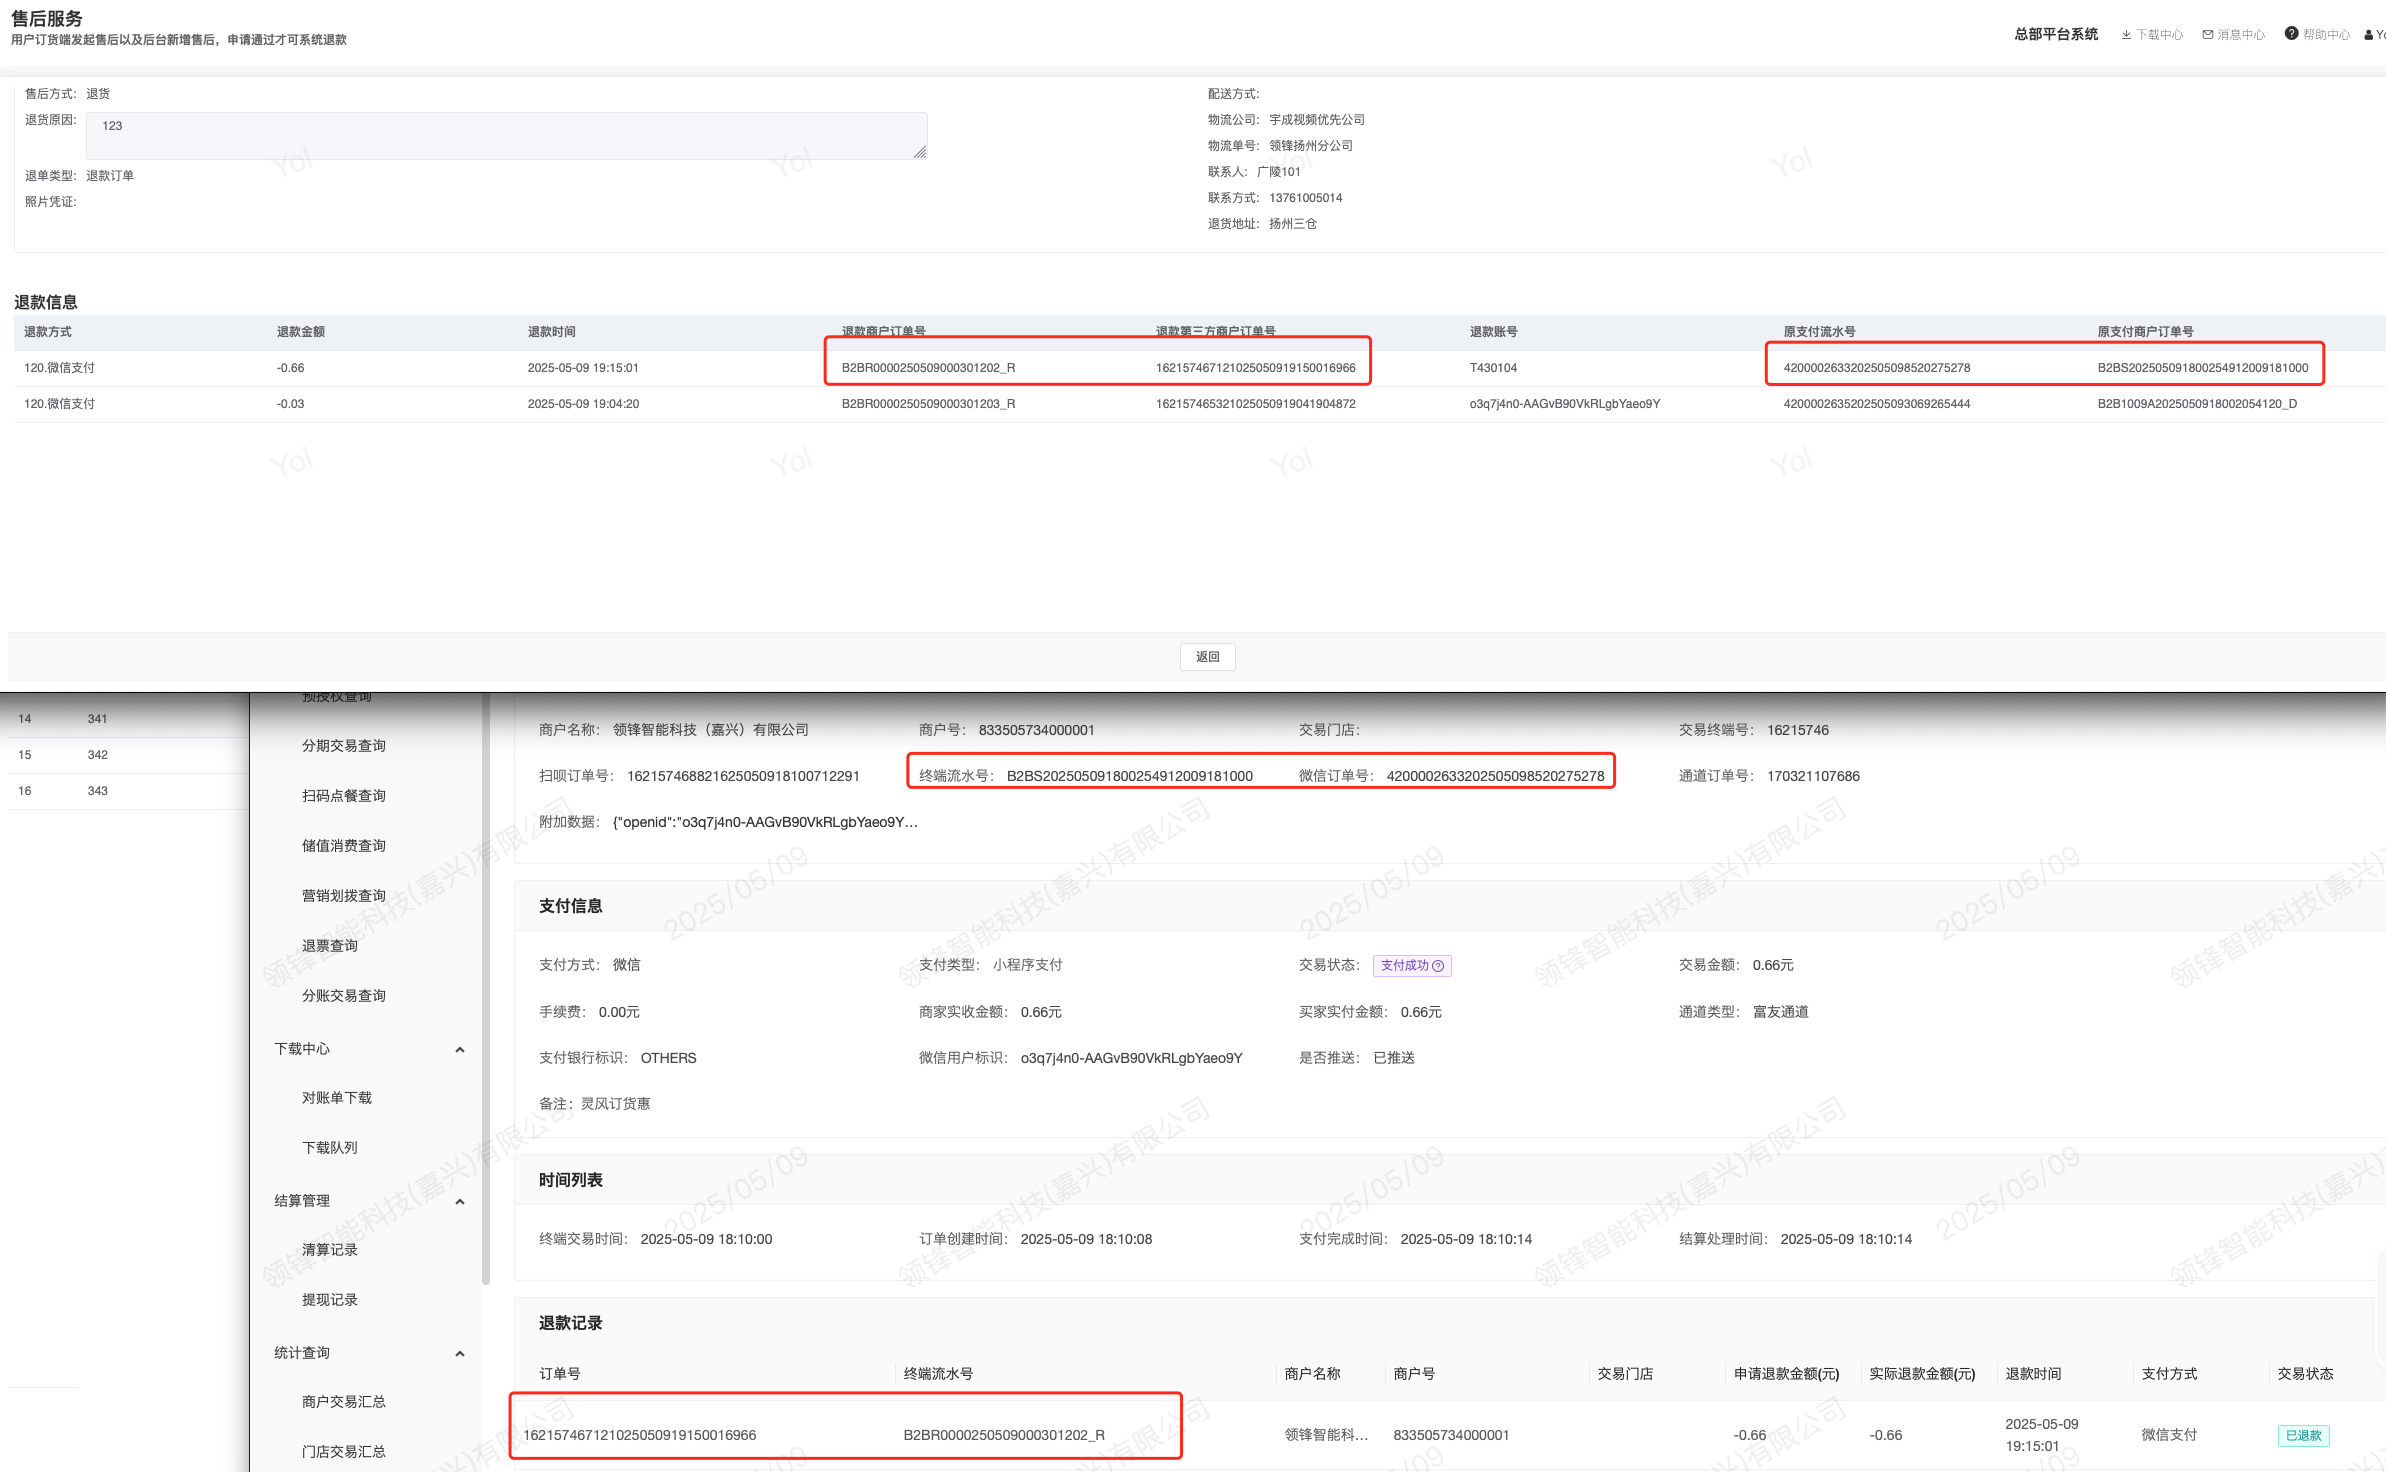
Task: Collapse the 结算管理 sidebar group
Action: coord(459,1201)
